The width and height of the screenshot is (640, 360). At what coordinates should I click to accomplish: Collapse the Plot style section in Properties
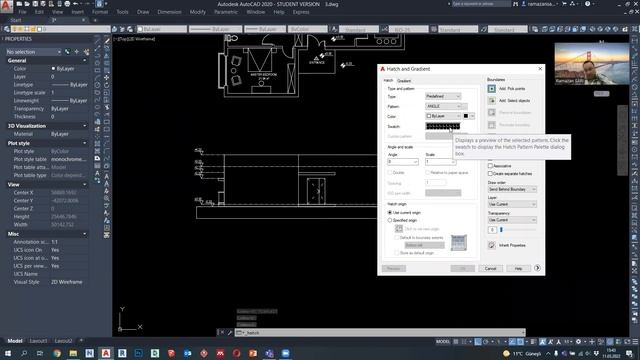click(x=84, y=143)
